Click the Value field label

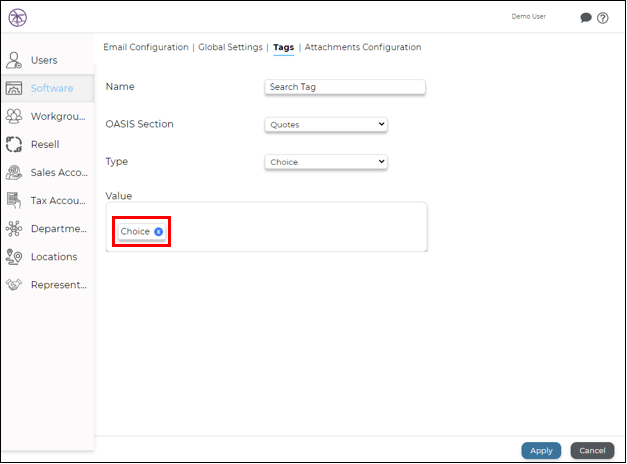pyautogui.click(x=119, y=196)
